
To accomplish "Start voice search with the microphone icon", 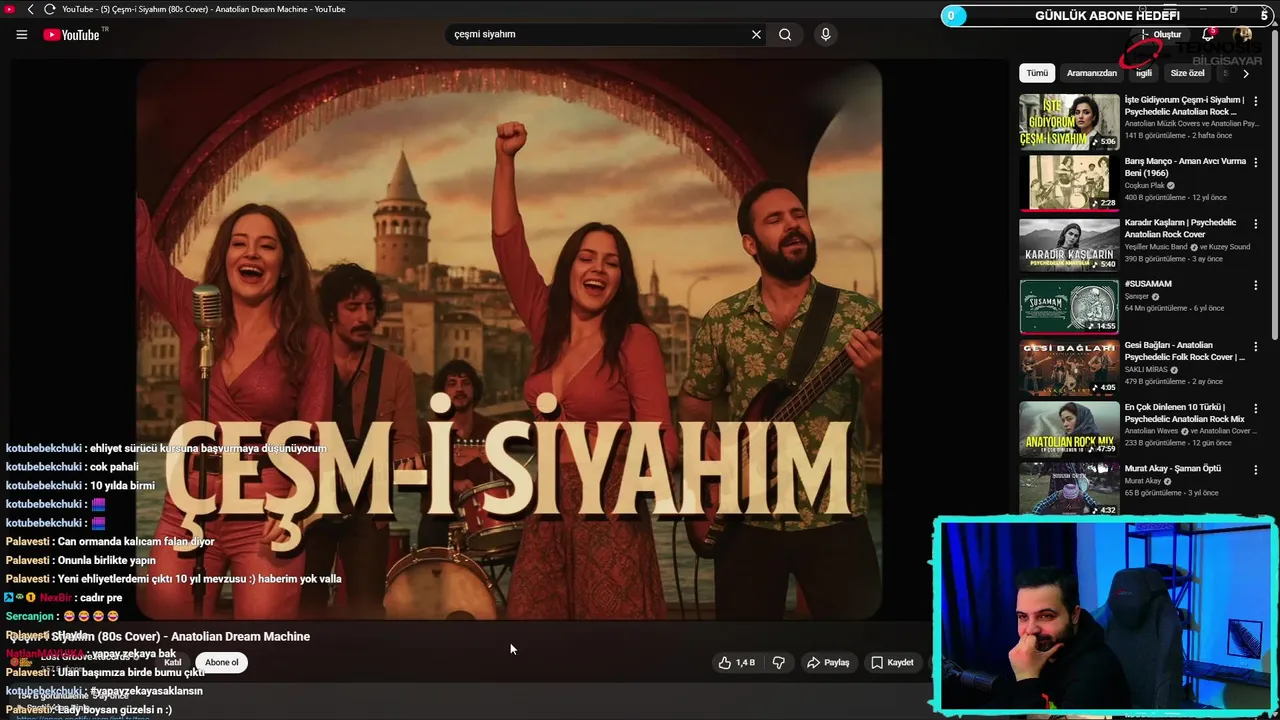I will coord(825,34).
